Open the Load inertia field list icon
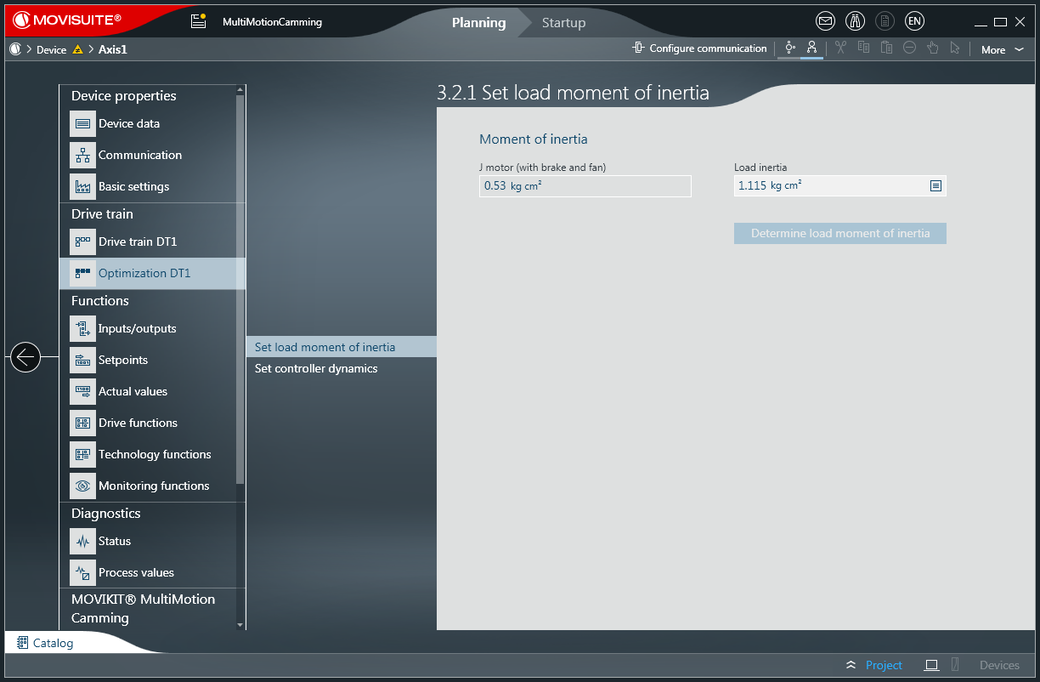1040x682 pixels. [x=936, y=186]
